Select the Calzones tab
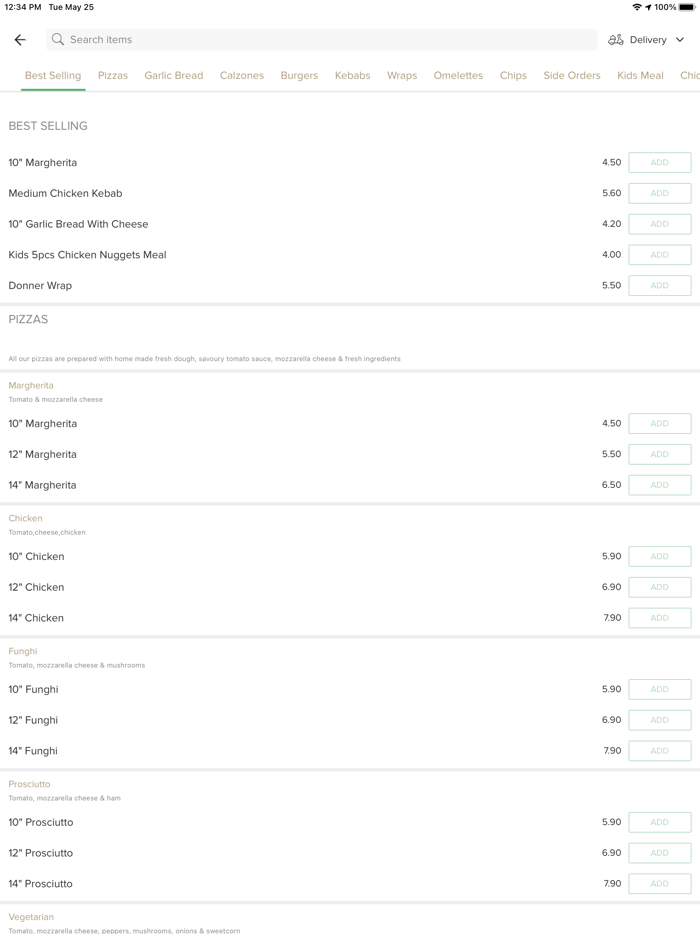This screenshot has width=700, height=934. (x=242, y=75)
